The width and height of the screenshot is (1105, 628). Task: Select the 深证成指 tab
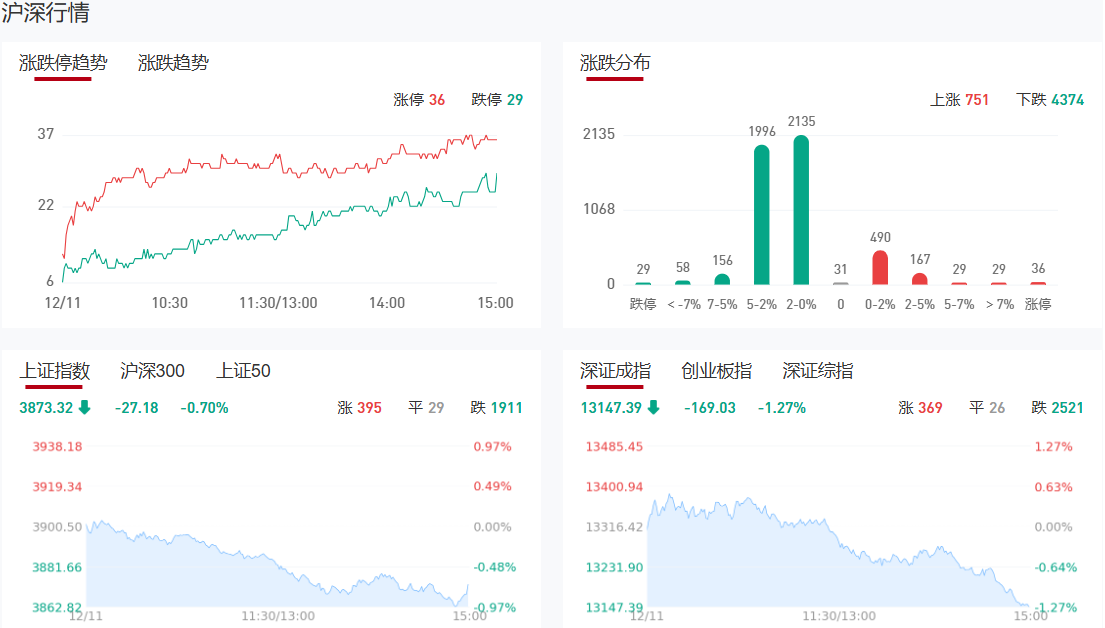tap(615, 371)
